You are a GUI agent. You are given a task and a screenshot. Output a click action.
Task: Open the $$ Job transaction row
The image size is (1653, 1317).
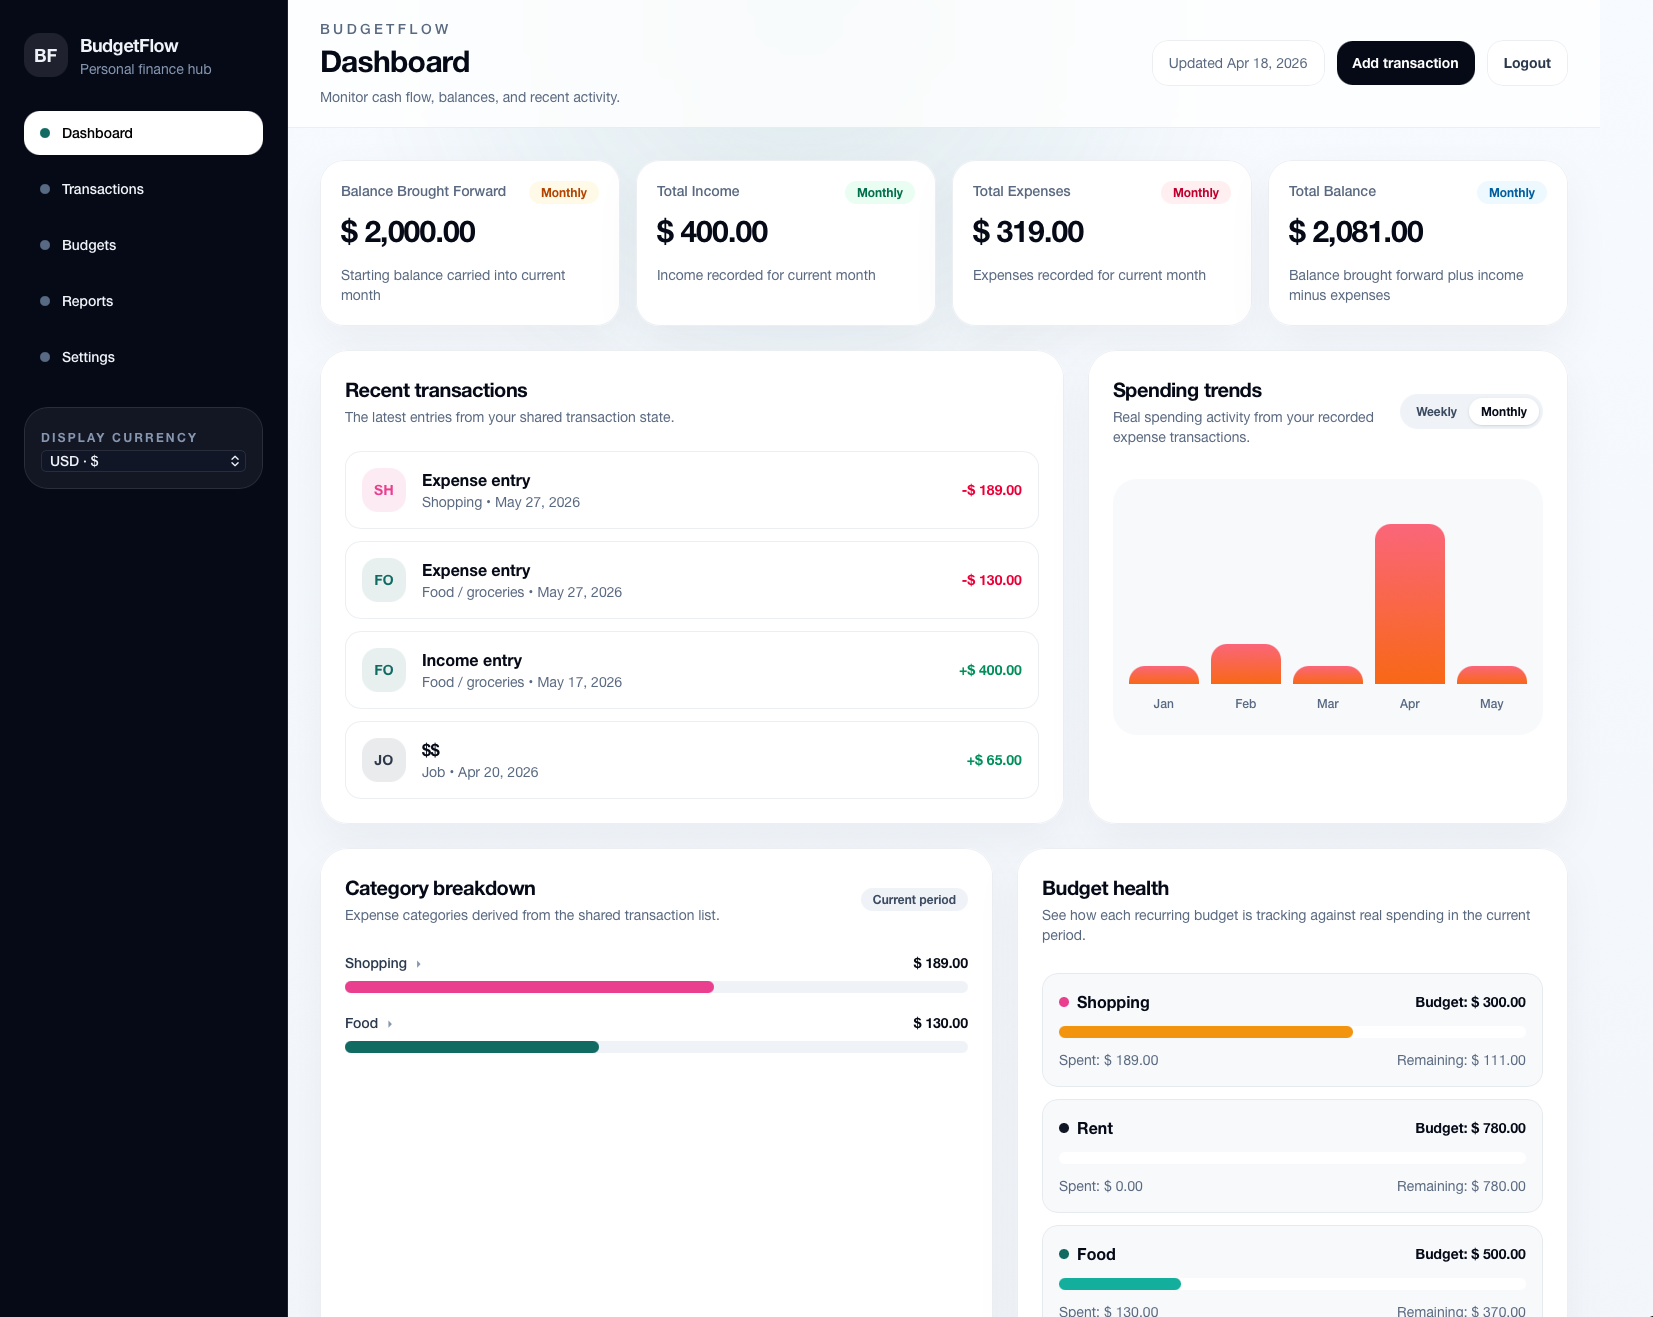tap(692, 760)
